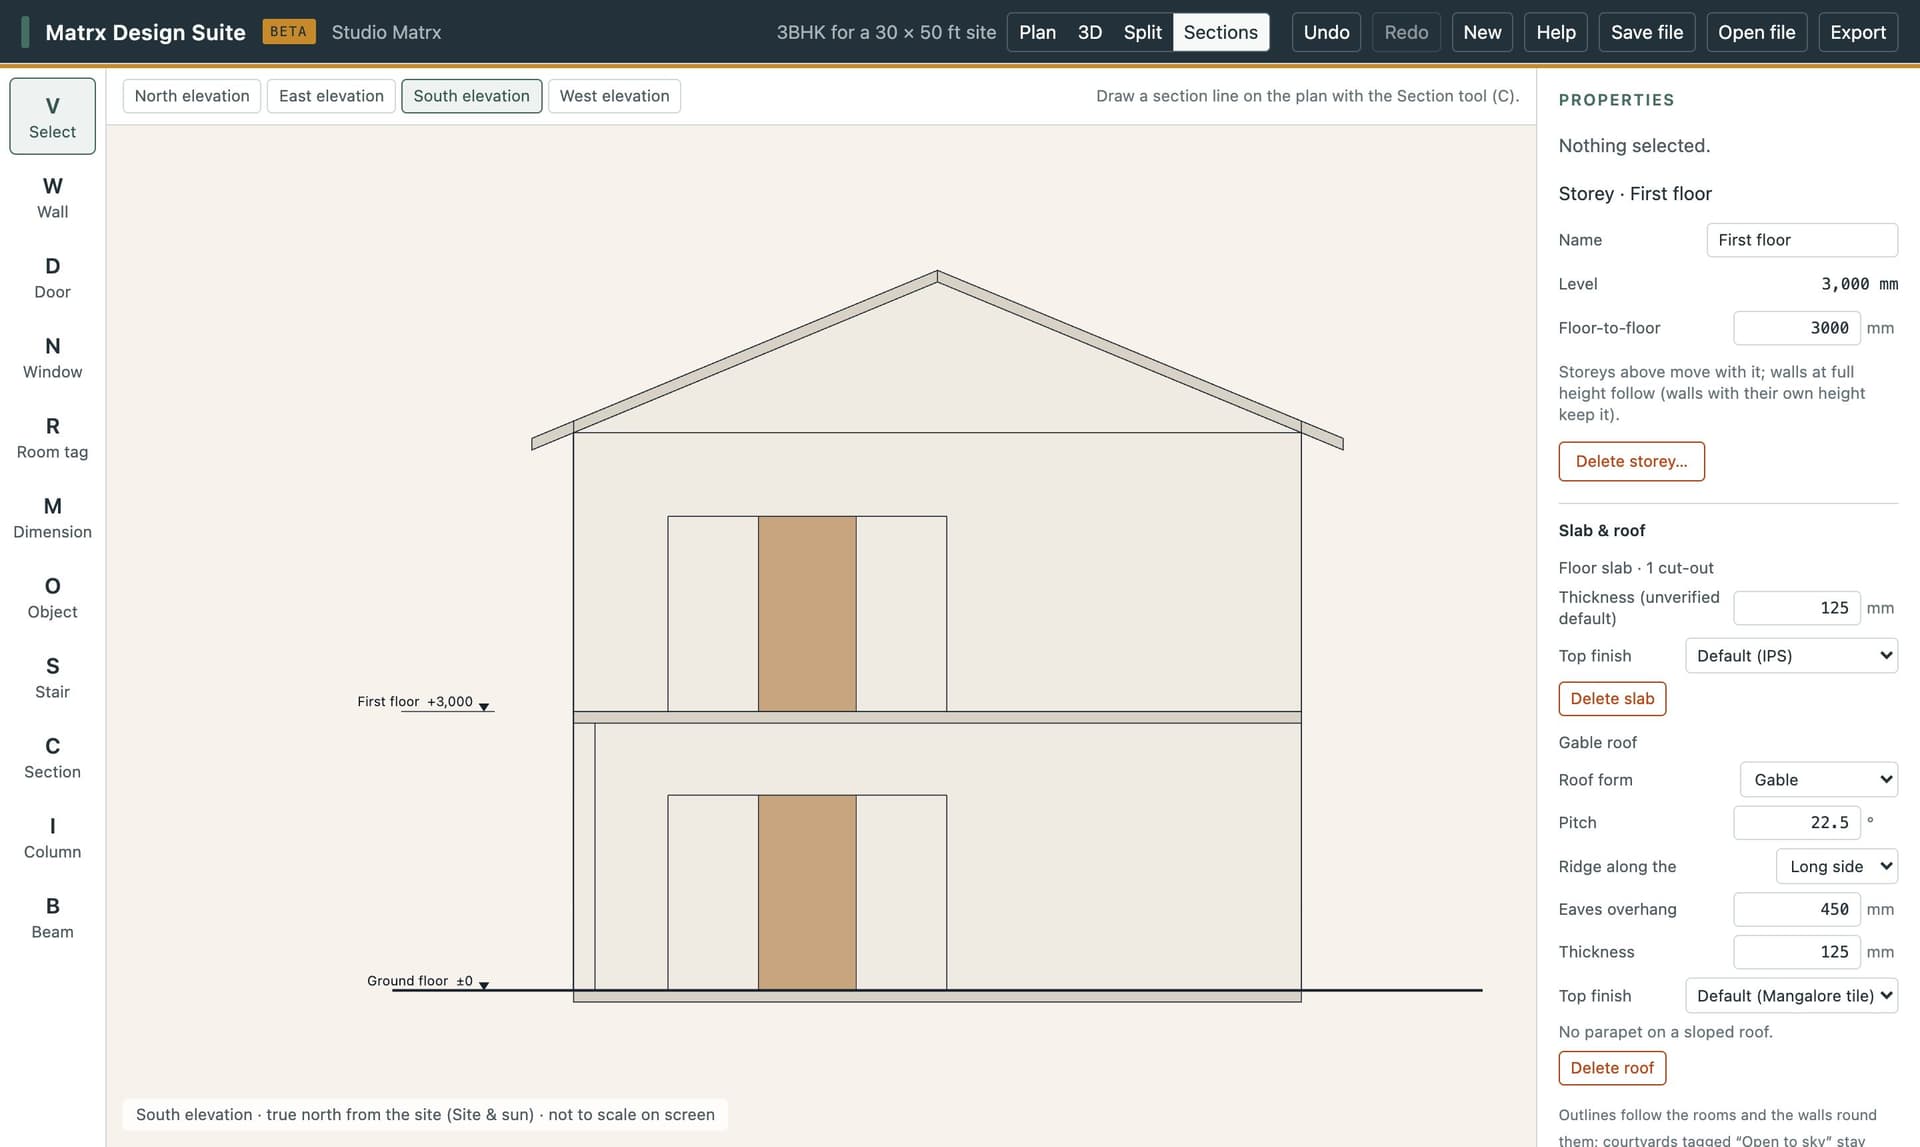Click the Export button
The image size is (1920, 1147).
click(1858, 32)
